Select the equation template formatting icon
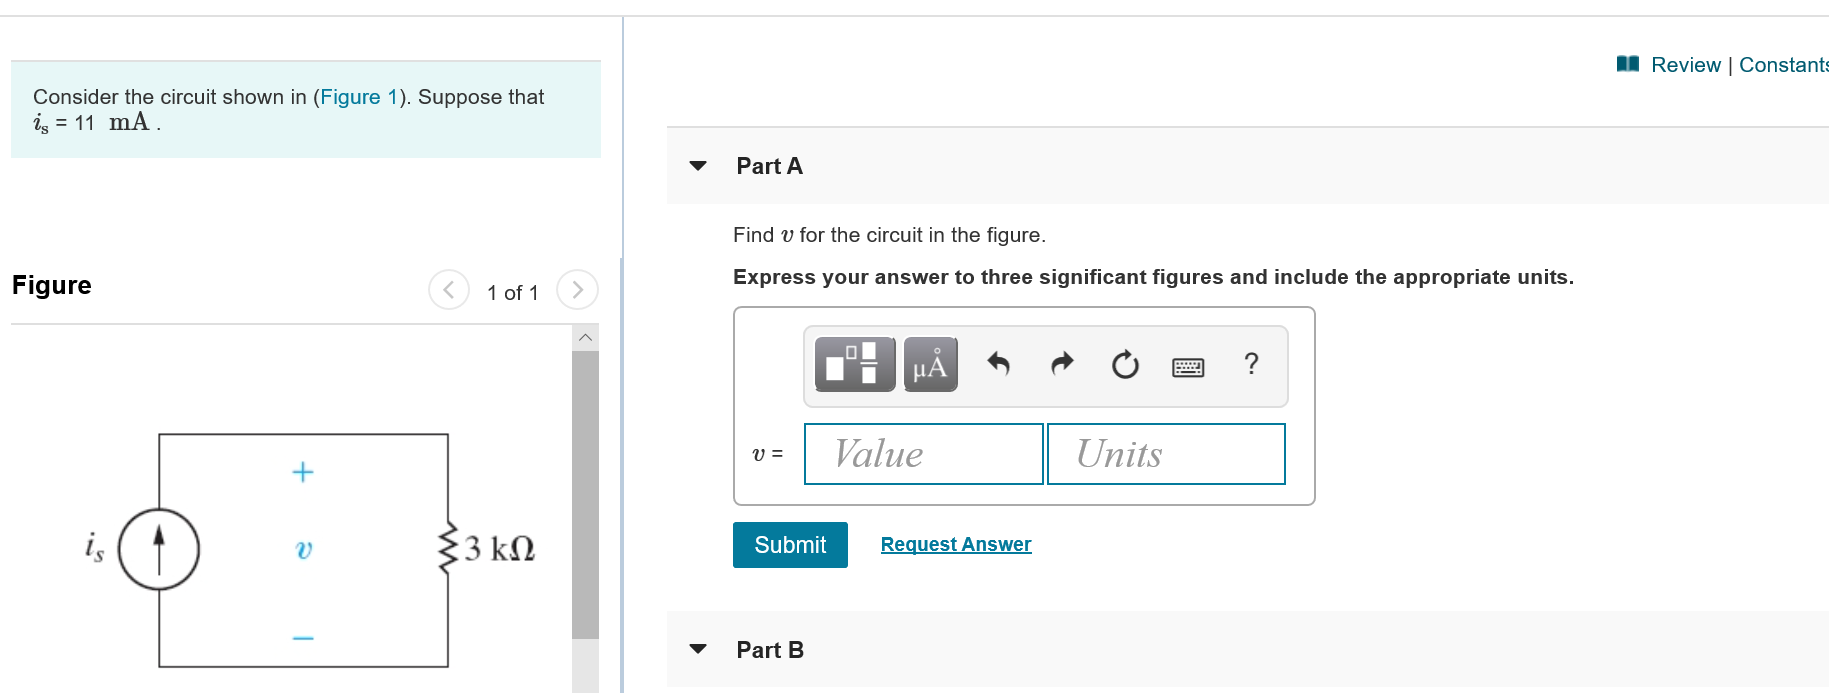This screenshot has height=693, width=1829. (853, 365)
